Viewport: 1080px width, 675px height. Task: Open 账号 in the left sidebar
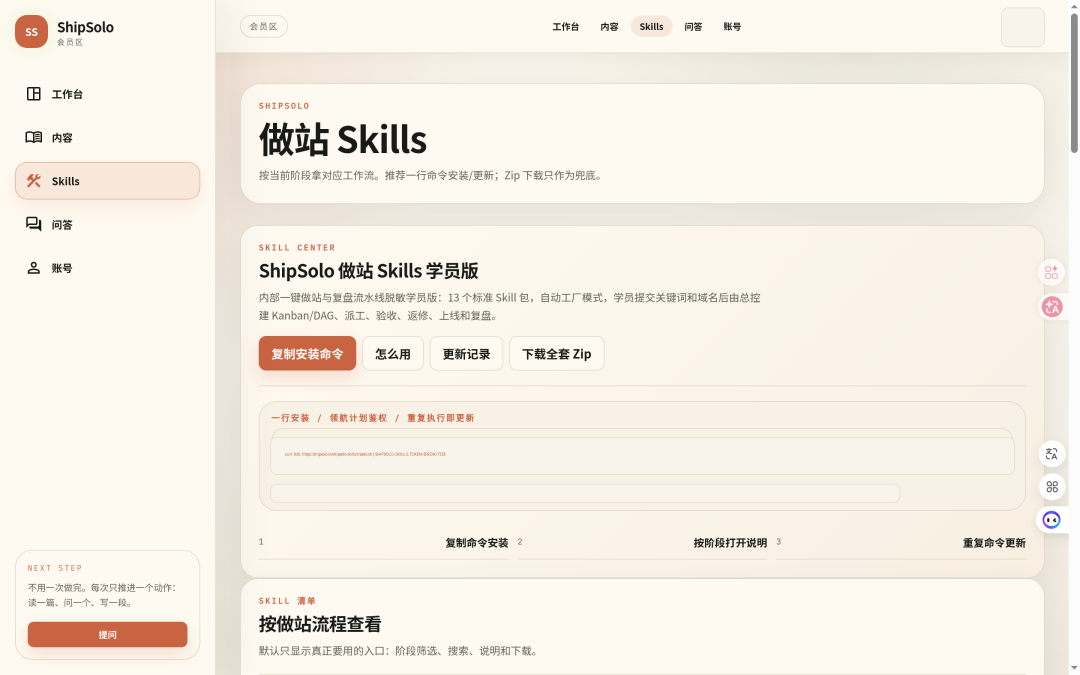tap(107, 268)
